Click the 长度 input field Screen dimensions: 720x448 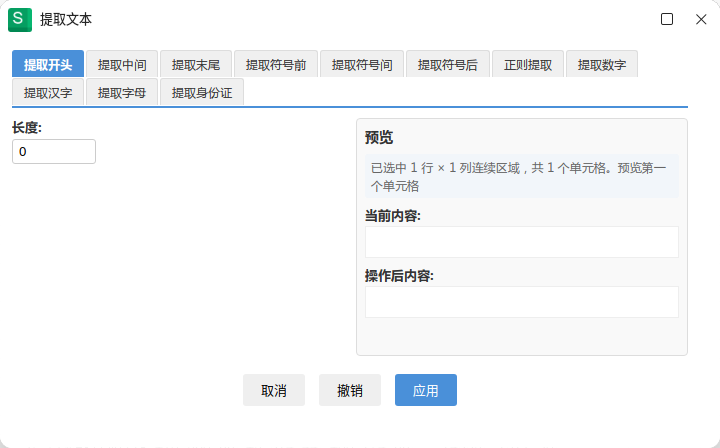tap(54, 151)
